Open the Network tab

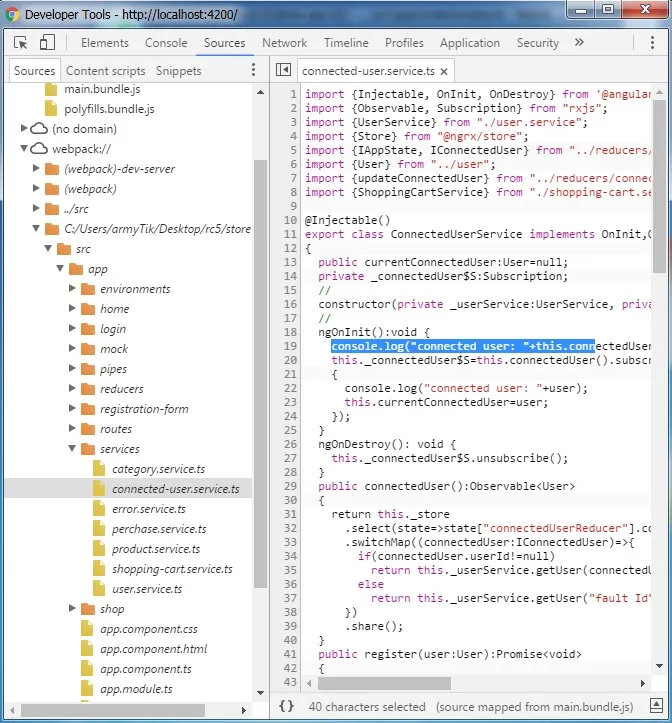click(x=285, y=43)
